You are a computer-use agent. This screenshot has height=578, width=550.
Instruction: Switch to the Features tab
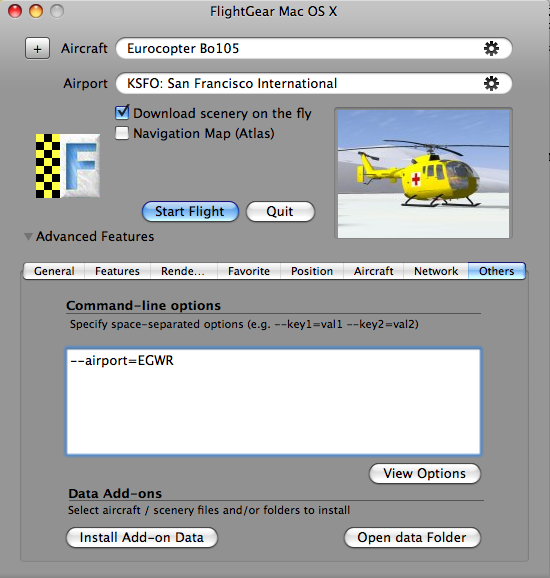pyautogui.click(x=117, y=271)
